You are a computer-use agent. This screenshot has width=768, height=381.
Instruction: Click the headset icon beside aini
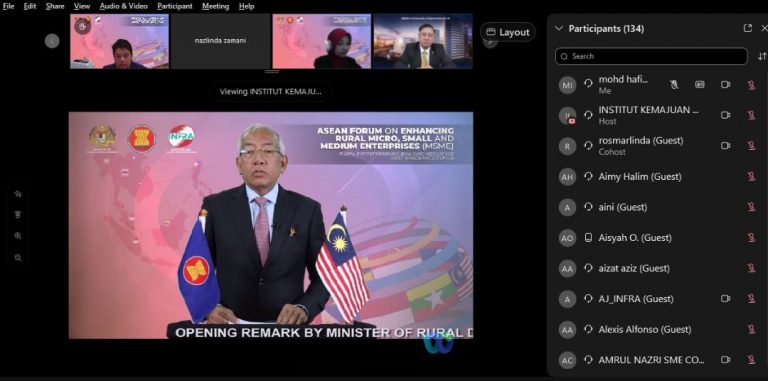[588, 207]
